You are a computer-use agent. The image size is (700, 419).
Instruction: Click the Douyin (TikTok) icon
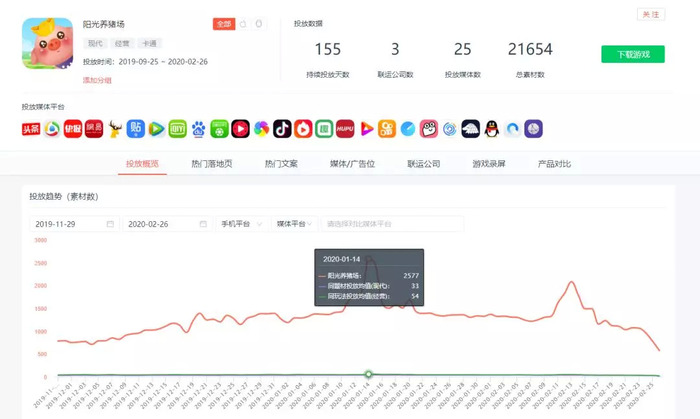tap(282, 129)
